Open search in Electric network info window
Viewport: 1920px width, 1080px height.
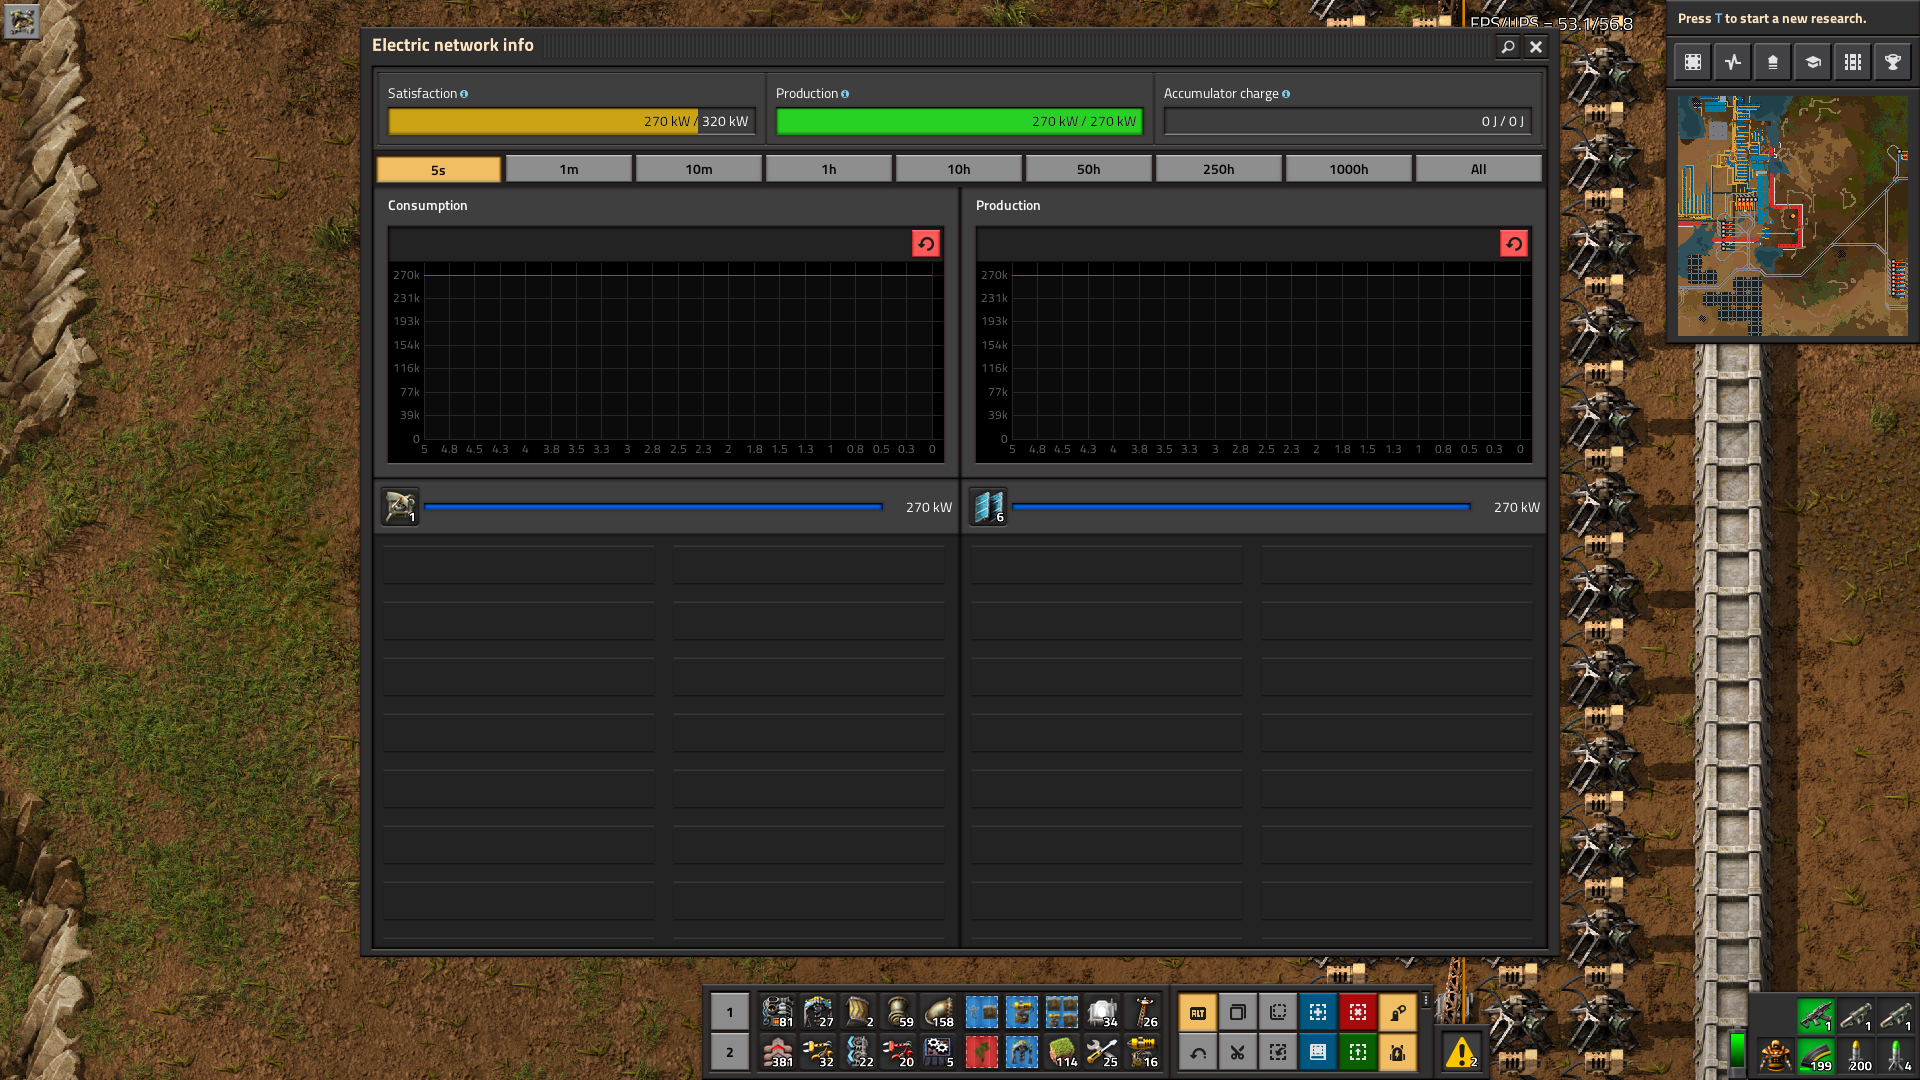click(x=1507, y=47)
